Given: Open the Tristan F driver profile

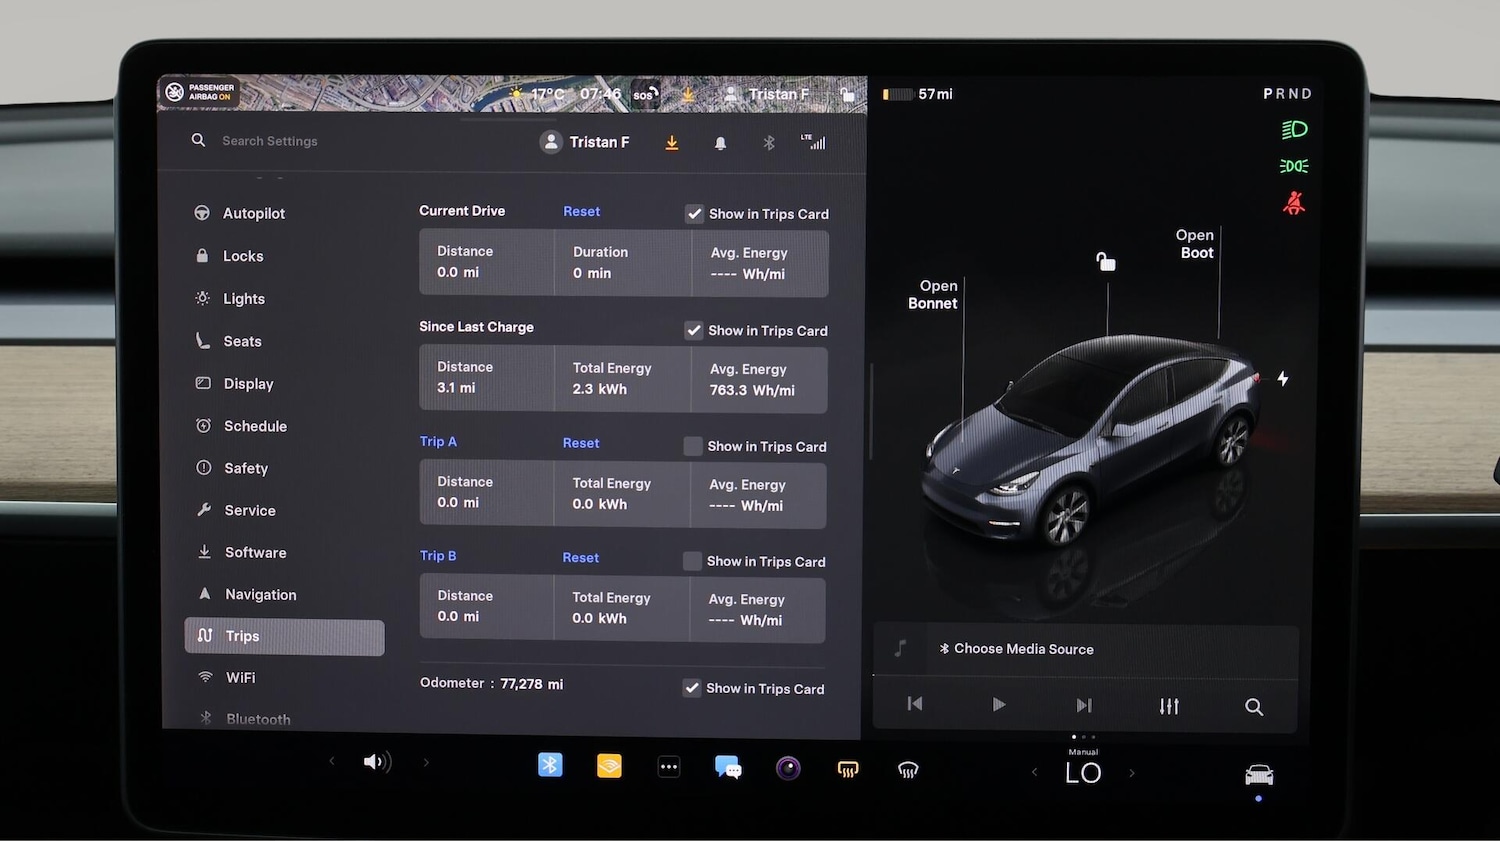Looking at the screenshot, I should pyautogui.click(x=585, y=142).
